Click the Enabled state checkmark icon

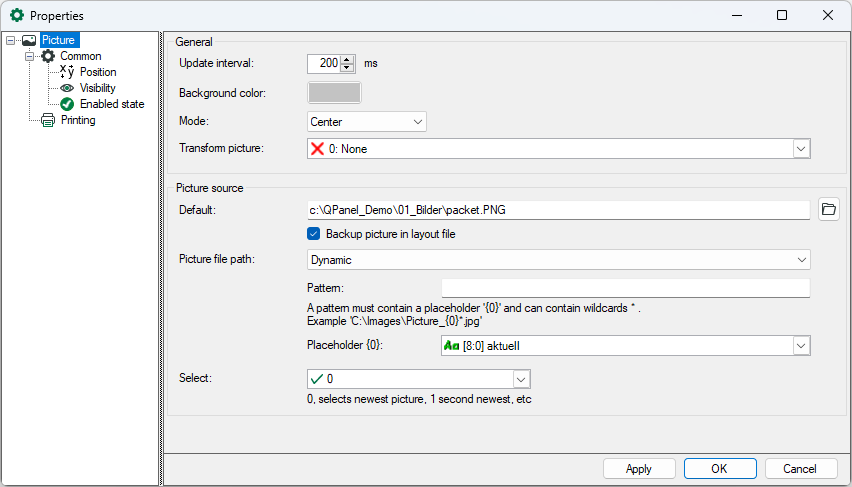point(67,104)
